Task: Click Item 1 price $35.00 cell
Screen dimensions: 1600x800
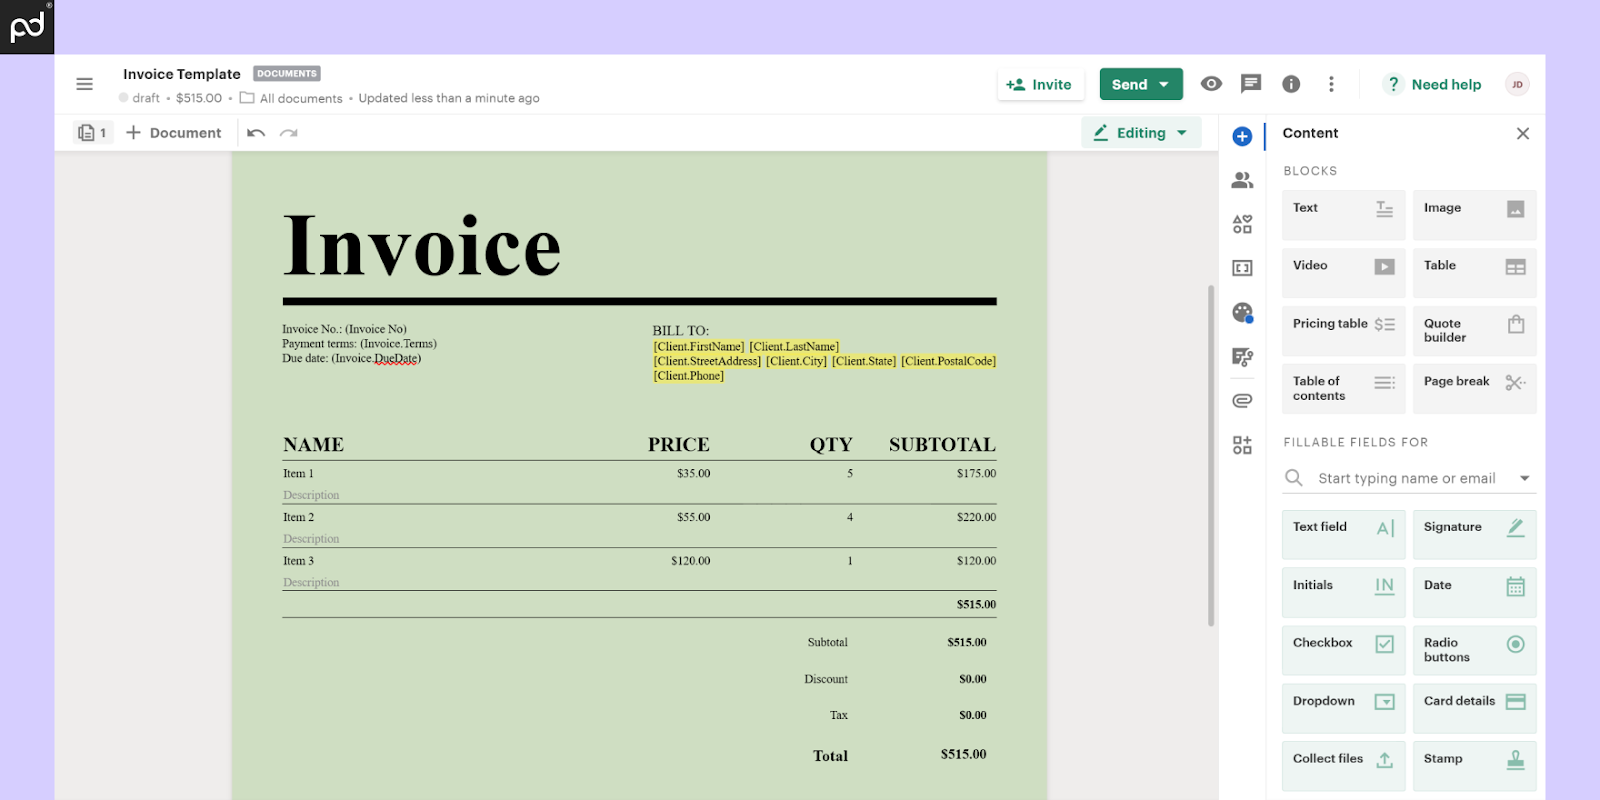Action: tap(693, 474)
